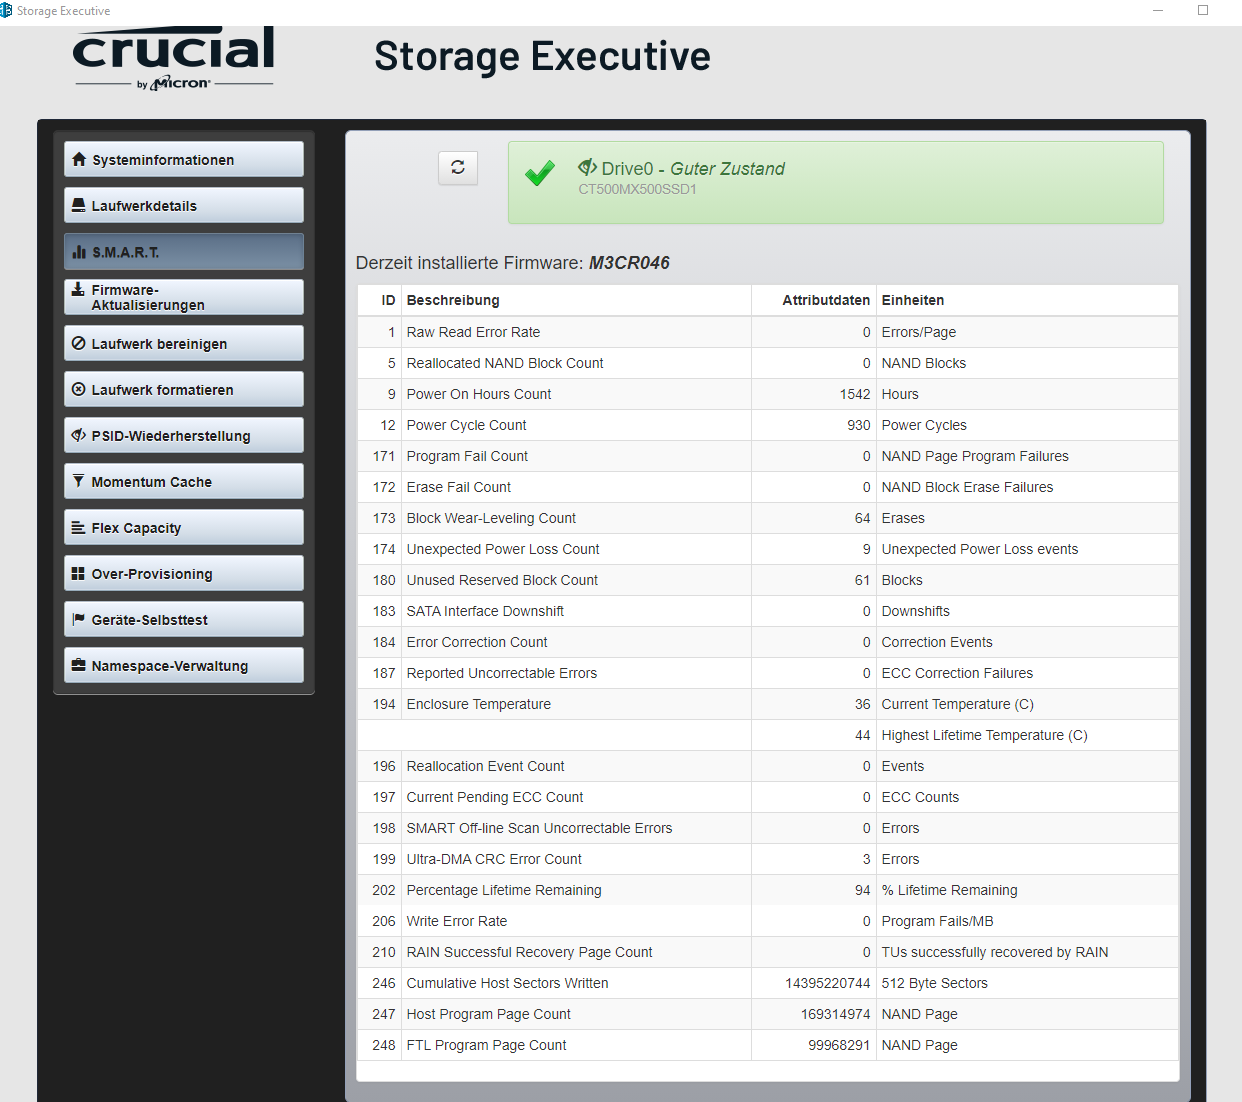Click the briefcase icon beside Namespace-Verwaltung
The height and width of the screenshot is (1102, 1242).
coord(79,665)
